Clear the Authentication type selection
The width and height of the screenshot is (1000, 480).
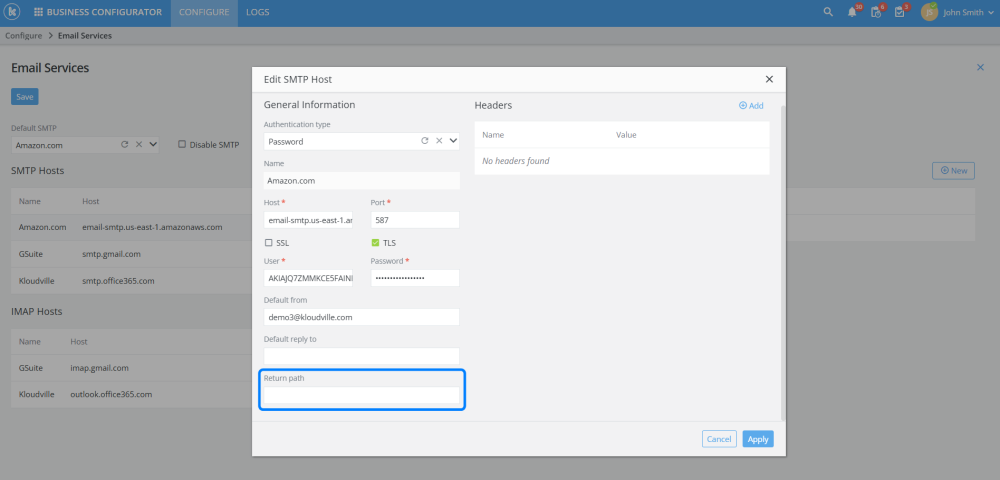click(x=439, y=141)
